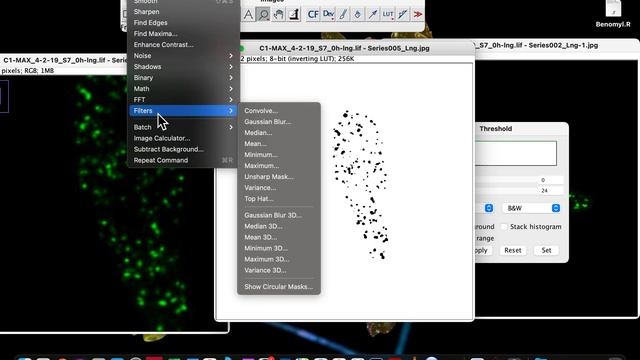
Task: Click Reset in the Threshold dialog
Action: click(x=513, y=250)
